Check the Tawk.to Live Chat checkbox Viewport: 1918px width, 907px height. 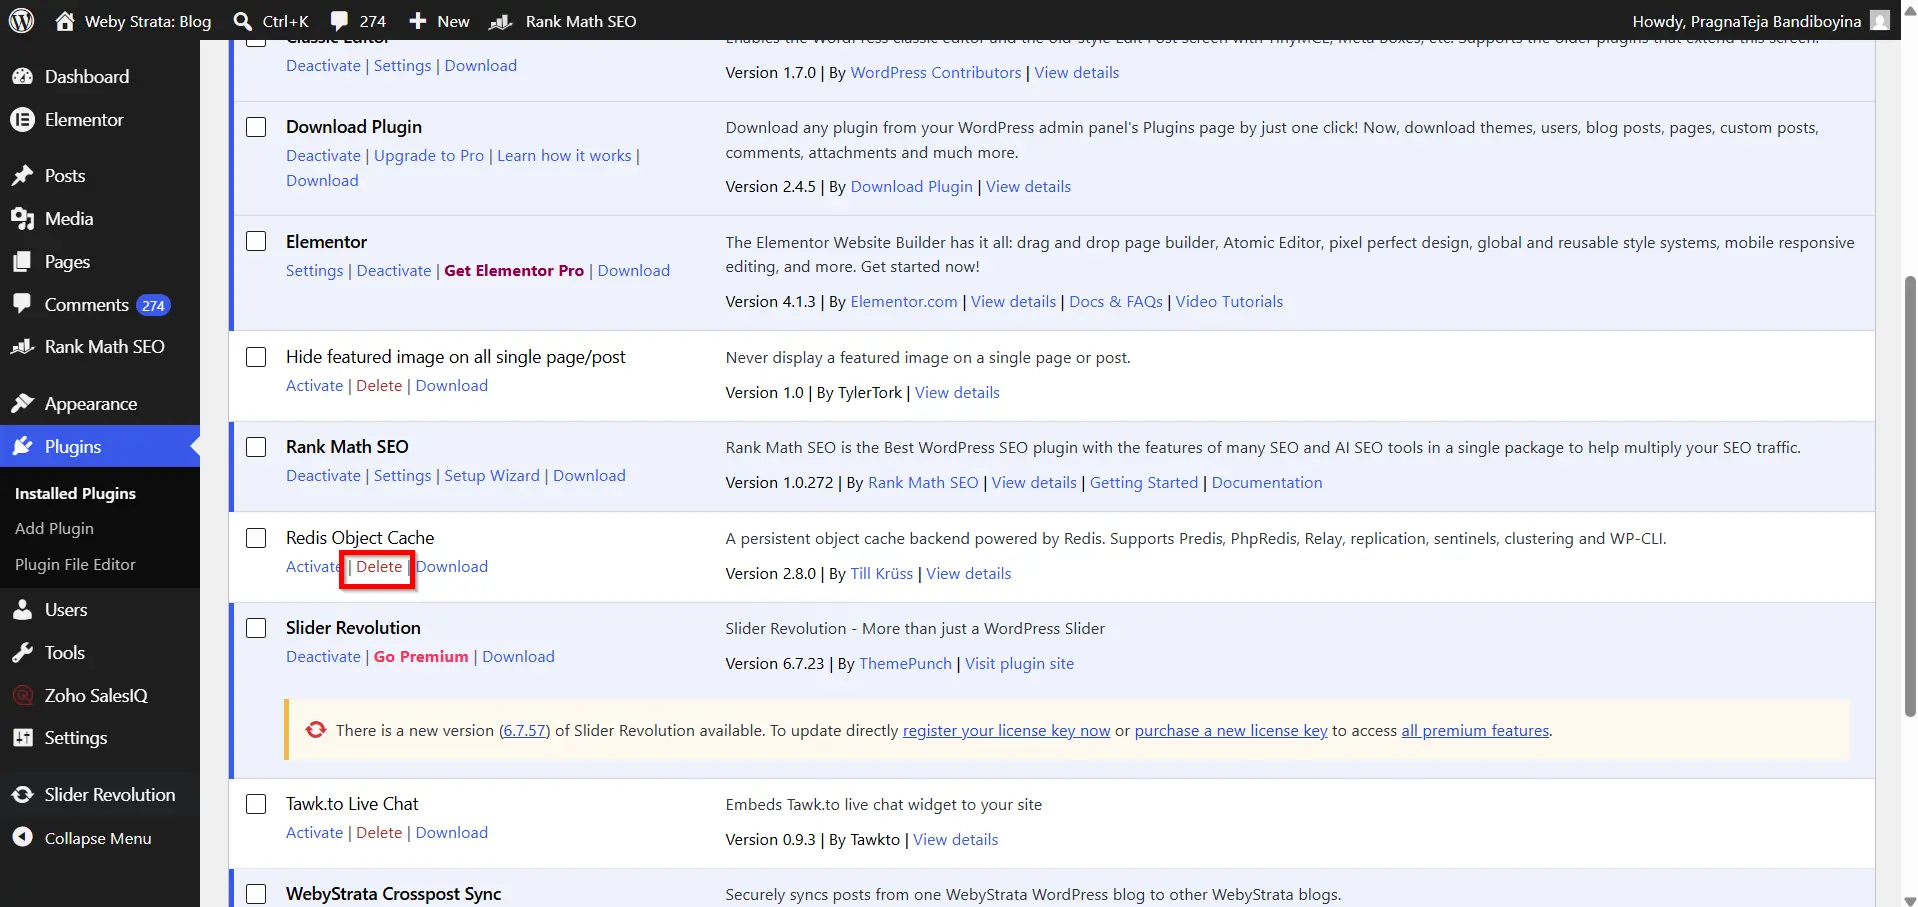pyautogui.click(x=256, y=804)
